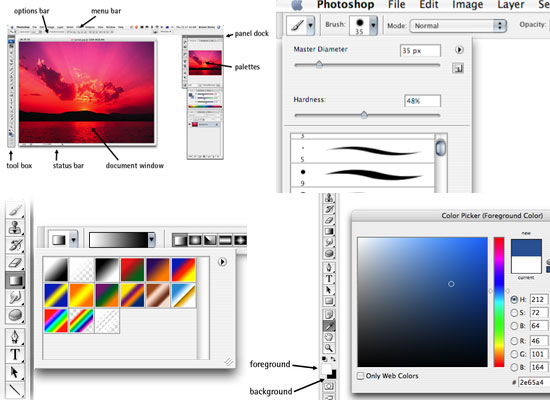
Task: Select the H hue radio button
Action: point(514,299)
